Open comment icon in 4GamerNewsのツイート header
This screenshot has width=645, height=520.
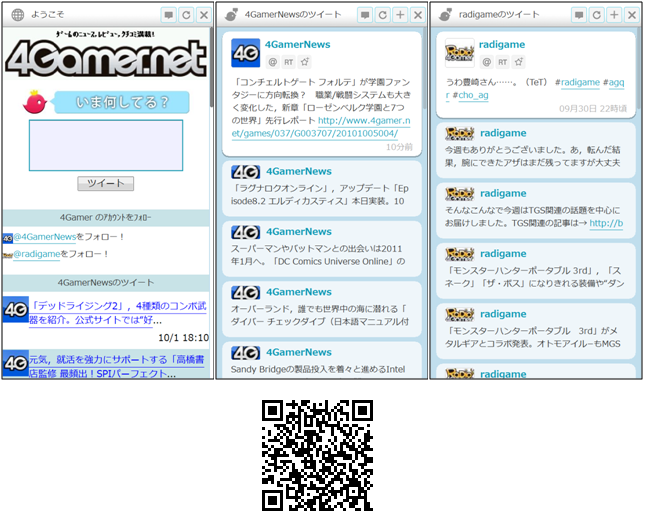365,15
